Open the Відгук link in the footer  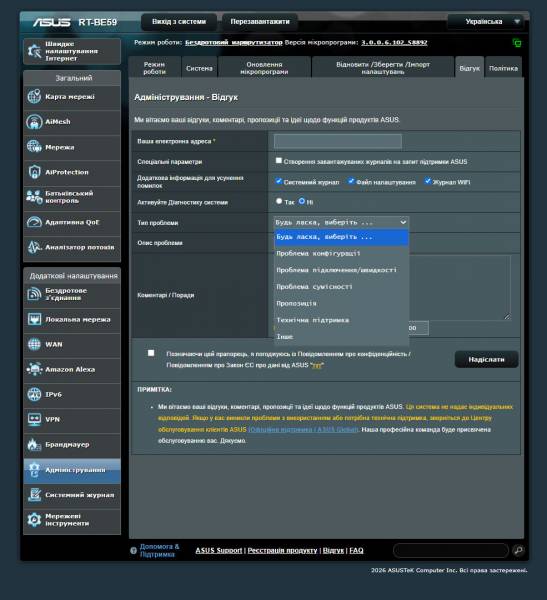[x=333, y=550]
